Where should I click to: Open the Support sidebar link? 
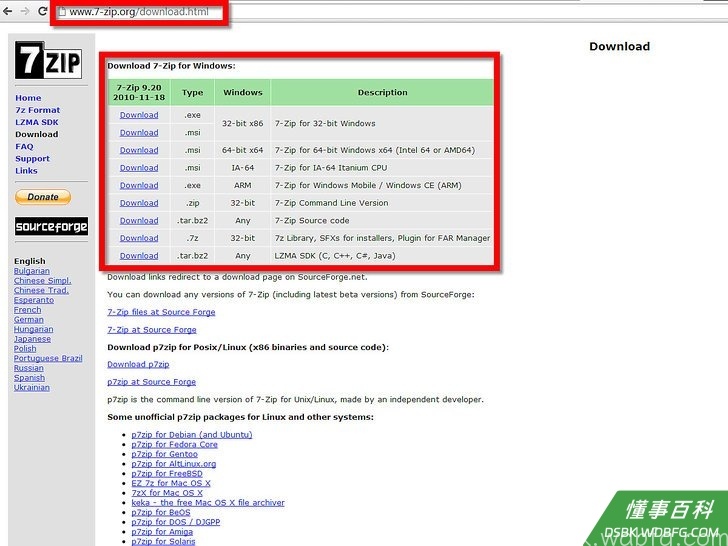32,158
